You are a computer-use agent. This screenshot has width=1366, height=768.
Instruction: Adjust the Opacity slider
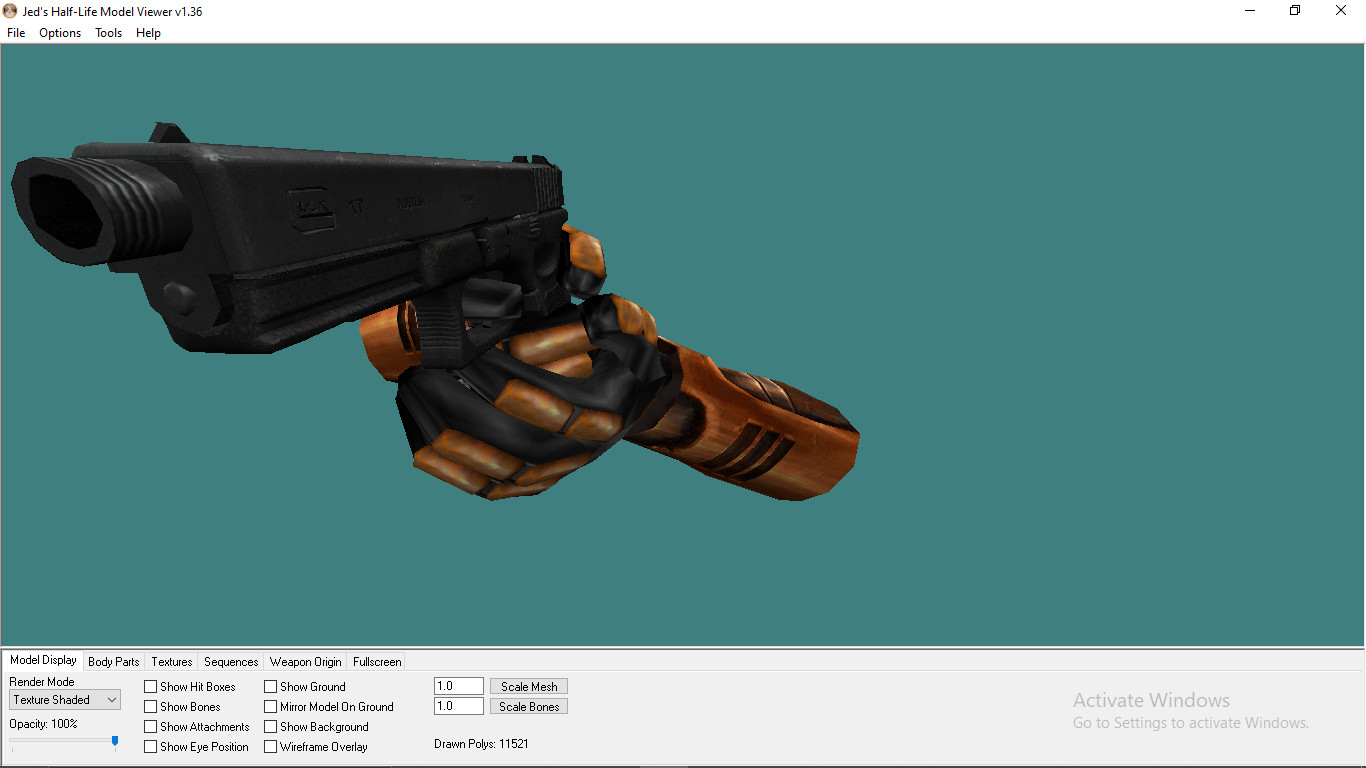[x=116, y=741]
